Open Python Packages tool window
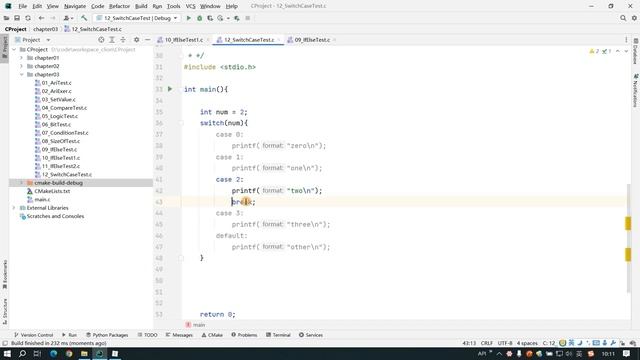Image resolution: width=640 pixels, height=360 pixels. click(107, 335)
